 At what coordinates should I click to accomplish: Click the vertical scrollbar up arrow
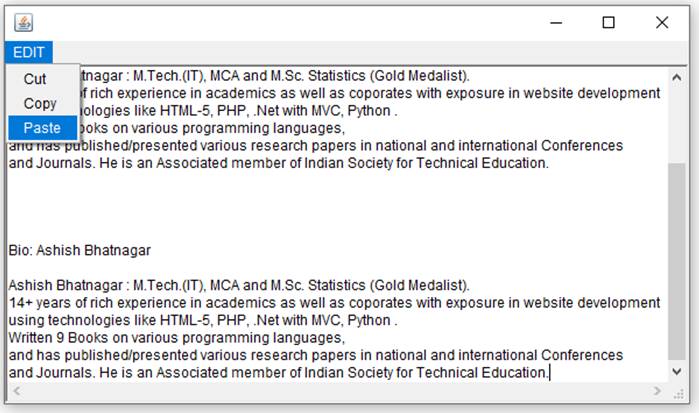point(678,77)
